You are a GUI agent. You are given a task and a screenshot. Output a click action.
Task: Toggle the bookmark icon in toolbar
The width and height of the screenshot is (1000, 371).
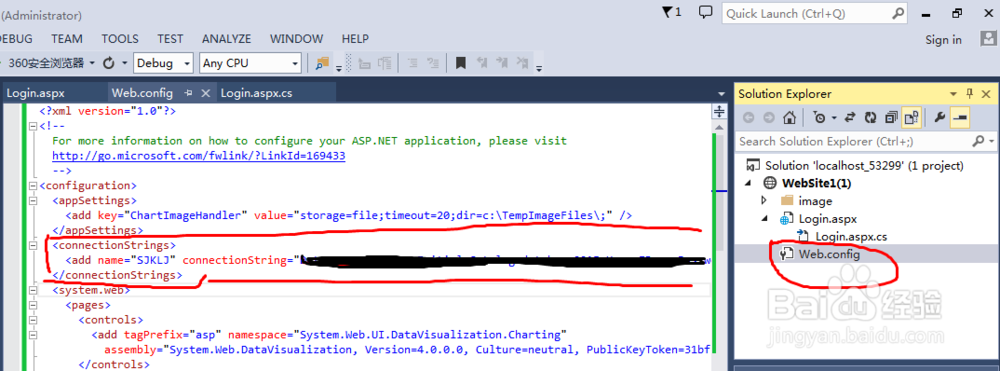460,63
